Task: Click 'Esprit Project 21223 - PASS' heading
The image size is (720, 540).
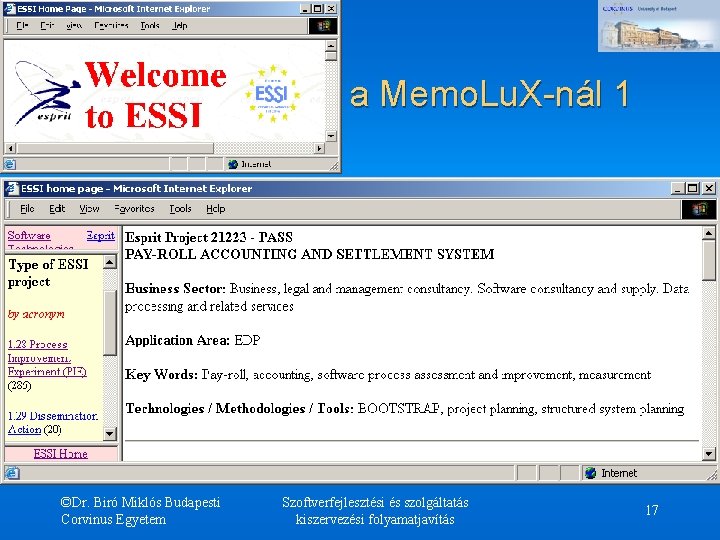Action: click(x=209, y=237)
